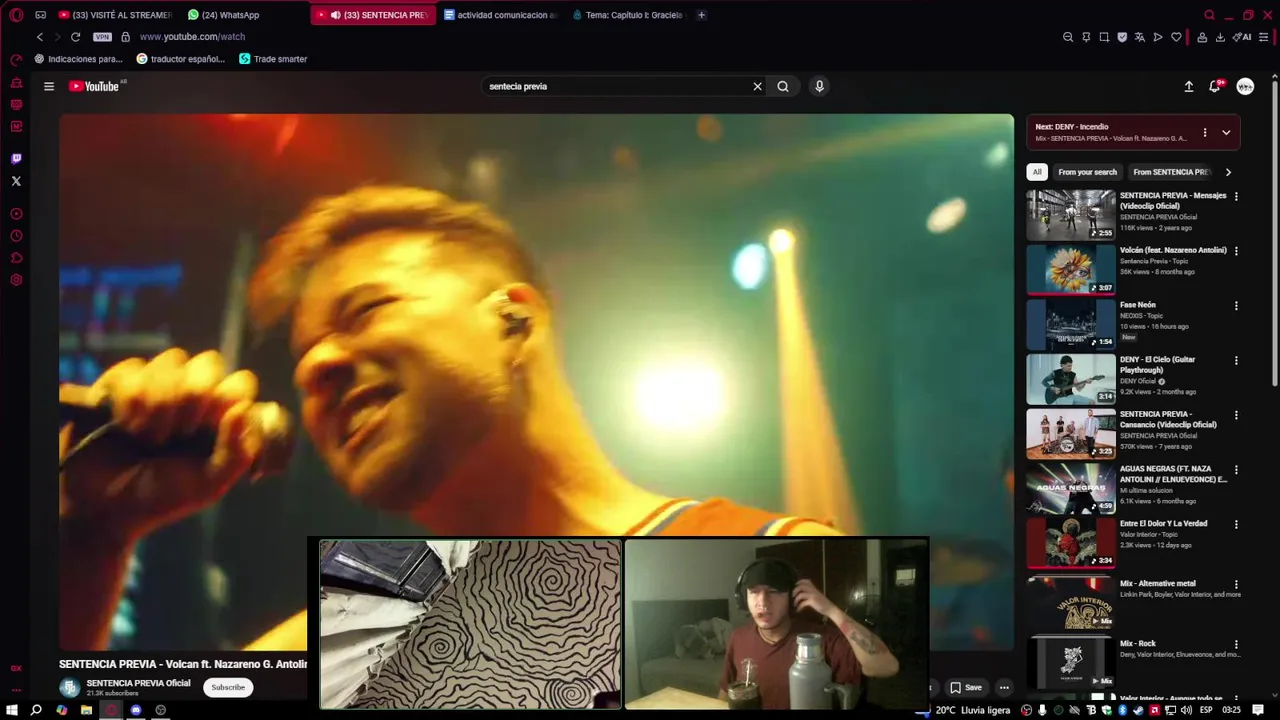Screen dimensions: 1280x720
Task: Reload the current page
Action: 75,37
